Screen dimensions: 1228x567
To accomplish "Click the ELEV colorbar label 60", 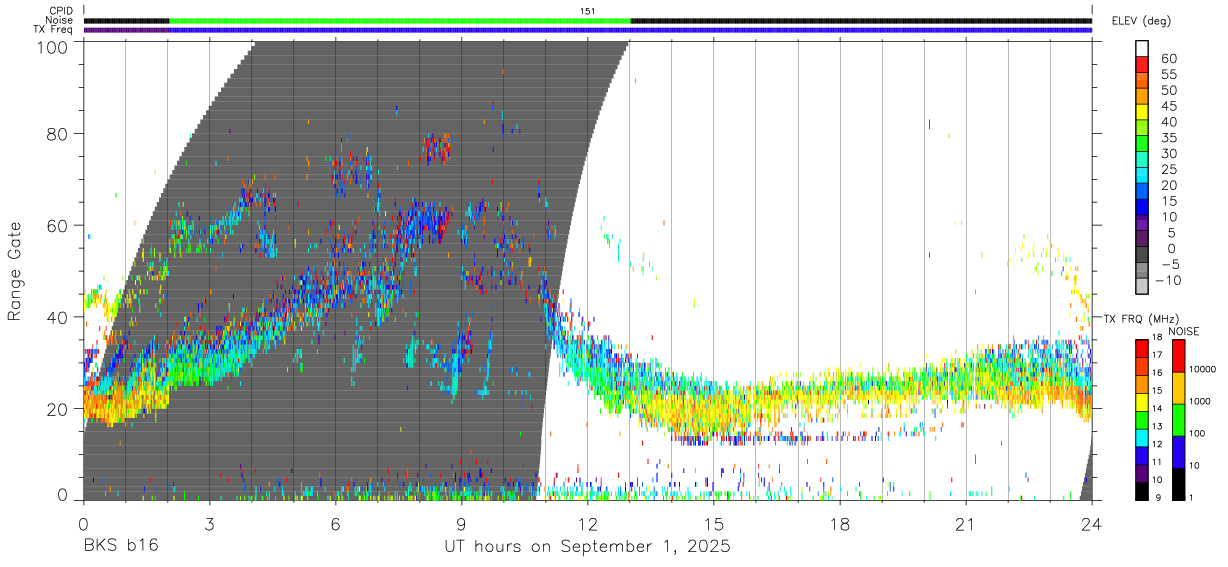I will click(x=1169, y=59).
